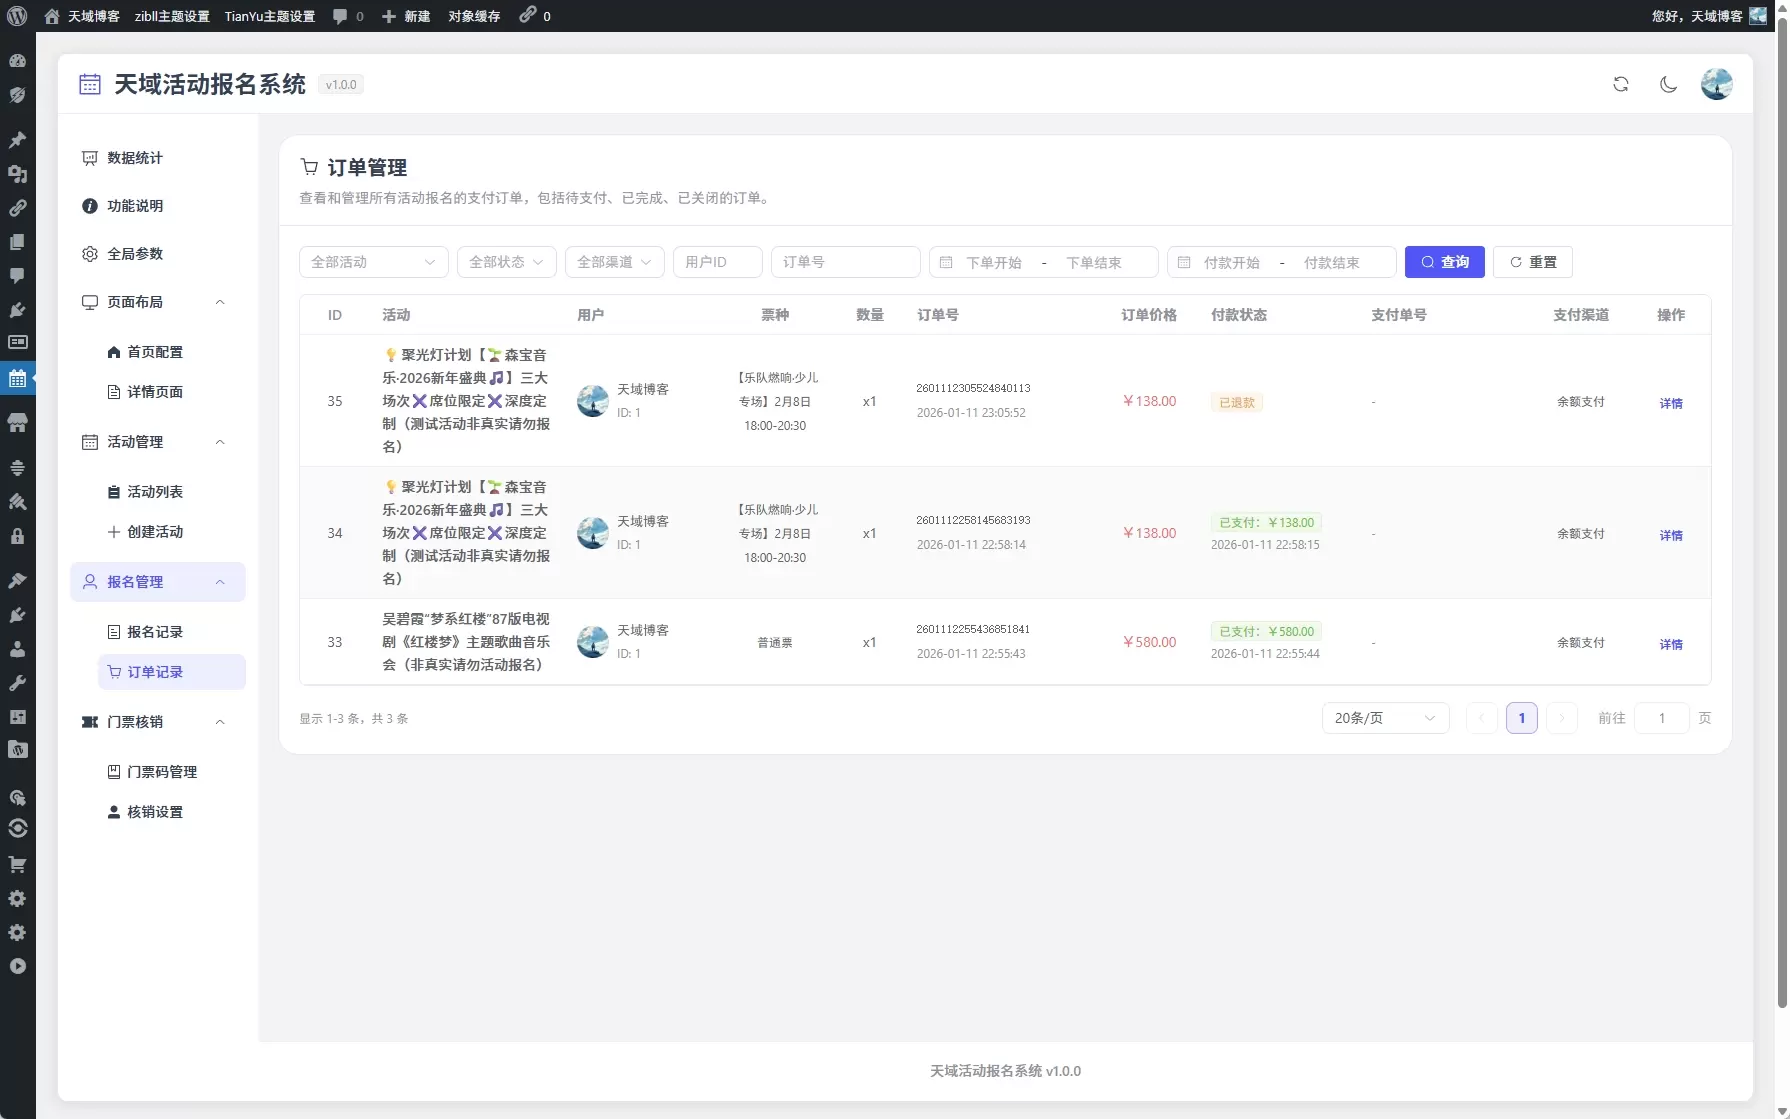Click the 付款开始 date field
Viewport: 1790px width, 1119px height.
click(x=1232, y=262)
